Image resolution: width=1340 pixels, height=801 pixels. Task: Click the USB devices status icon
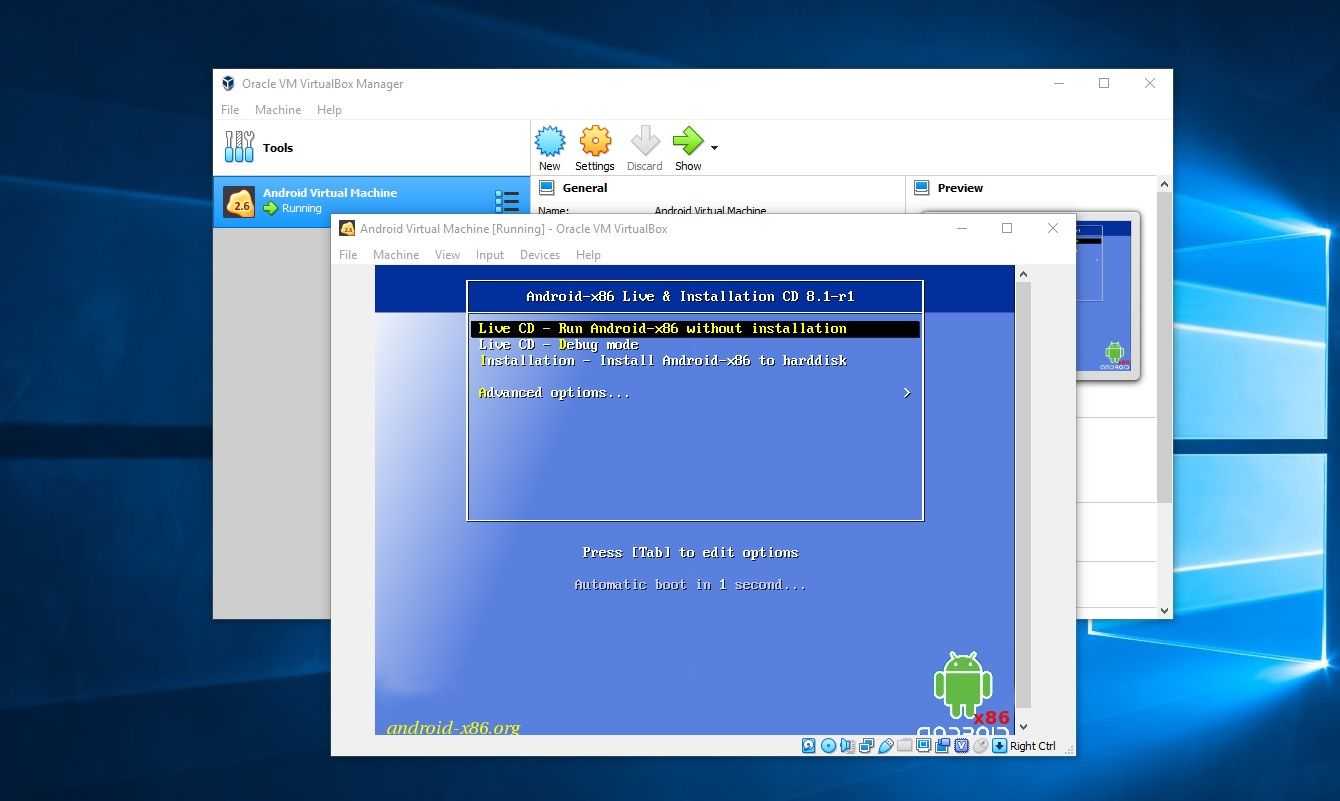[886, 745]
